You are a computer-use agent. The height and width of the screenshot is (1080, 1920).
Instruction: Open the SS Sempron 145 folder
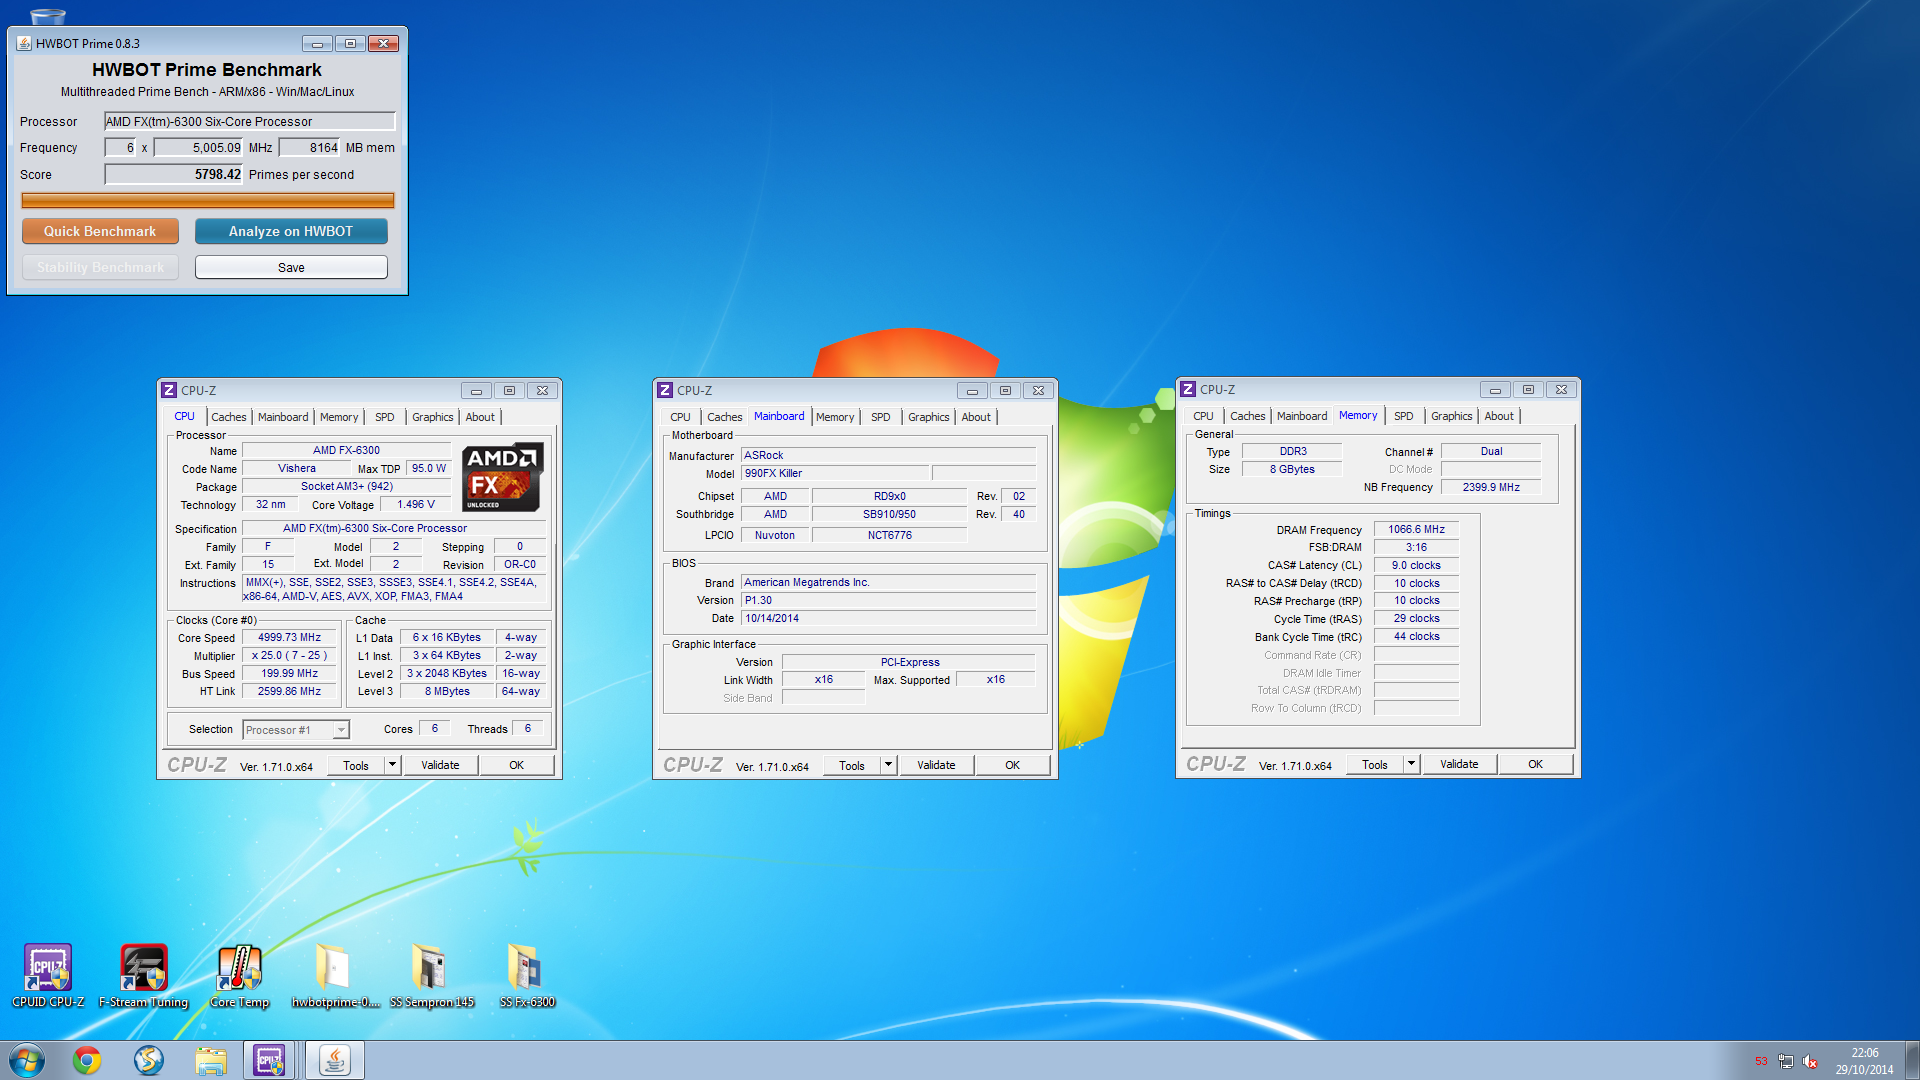(431, 975)
